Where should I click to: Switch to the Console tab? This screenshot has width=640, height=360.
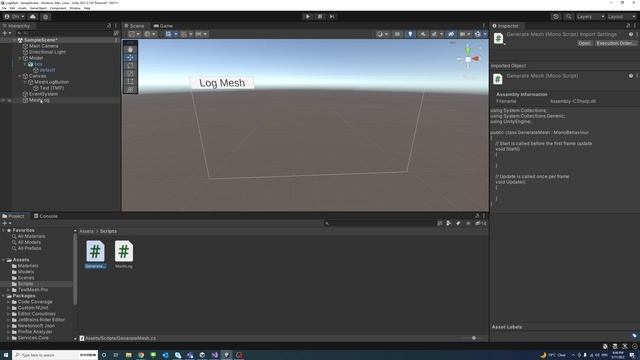pos(46,216)
